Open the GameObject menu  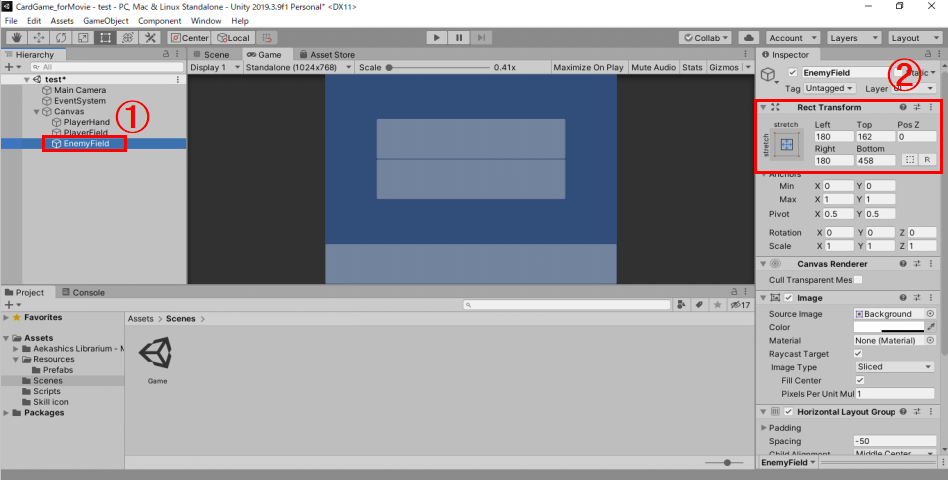(106, 21)
